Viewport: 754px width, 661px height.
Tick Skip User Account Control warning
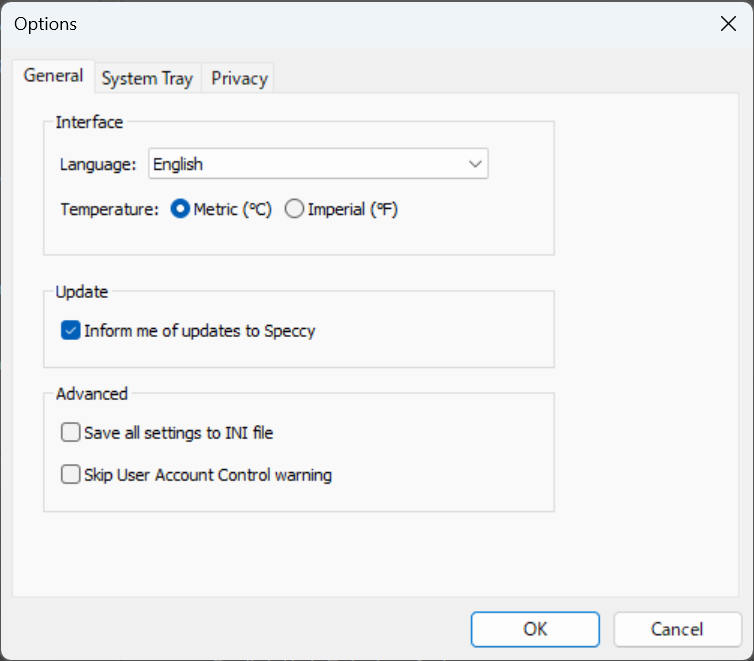coord(71,475)
